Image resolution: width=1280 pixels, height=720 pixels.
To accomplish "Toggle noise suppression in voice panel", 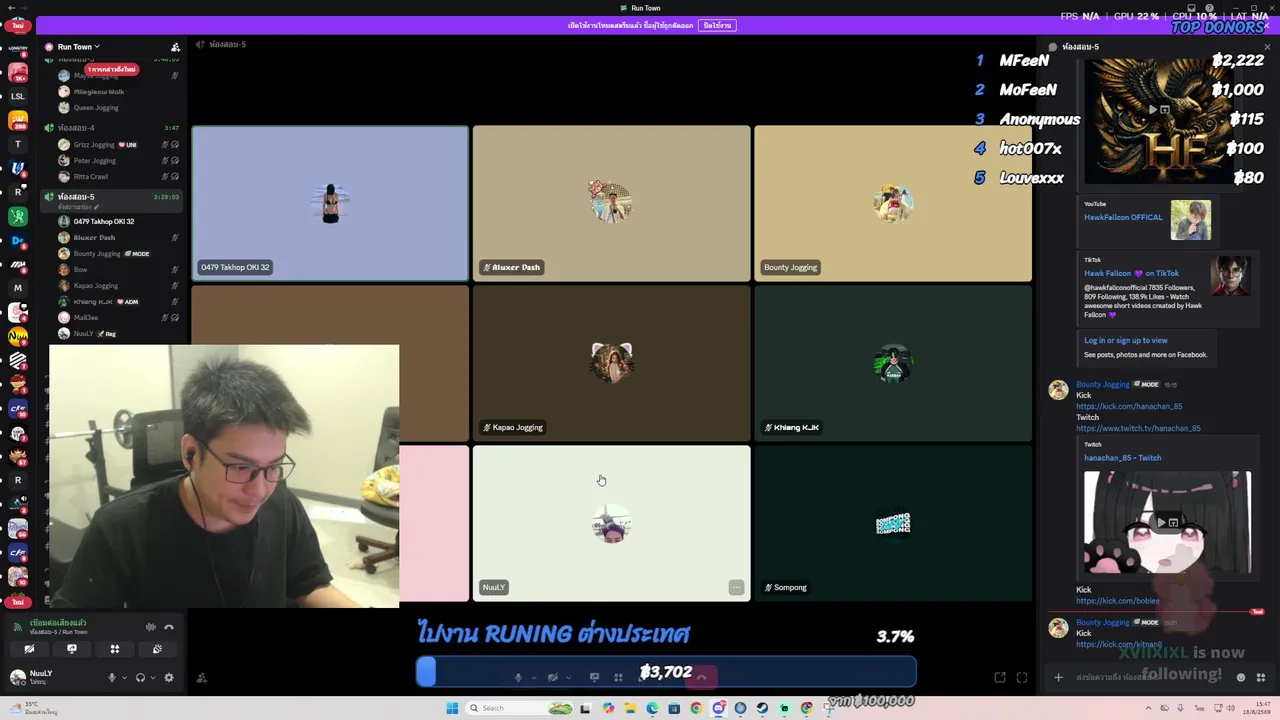I will point(151,627).
